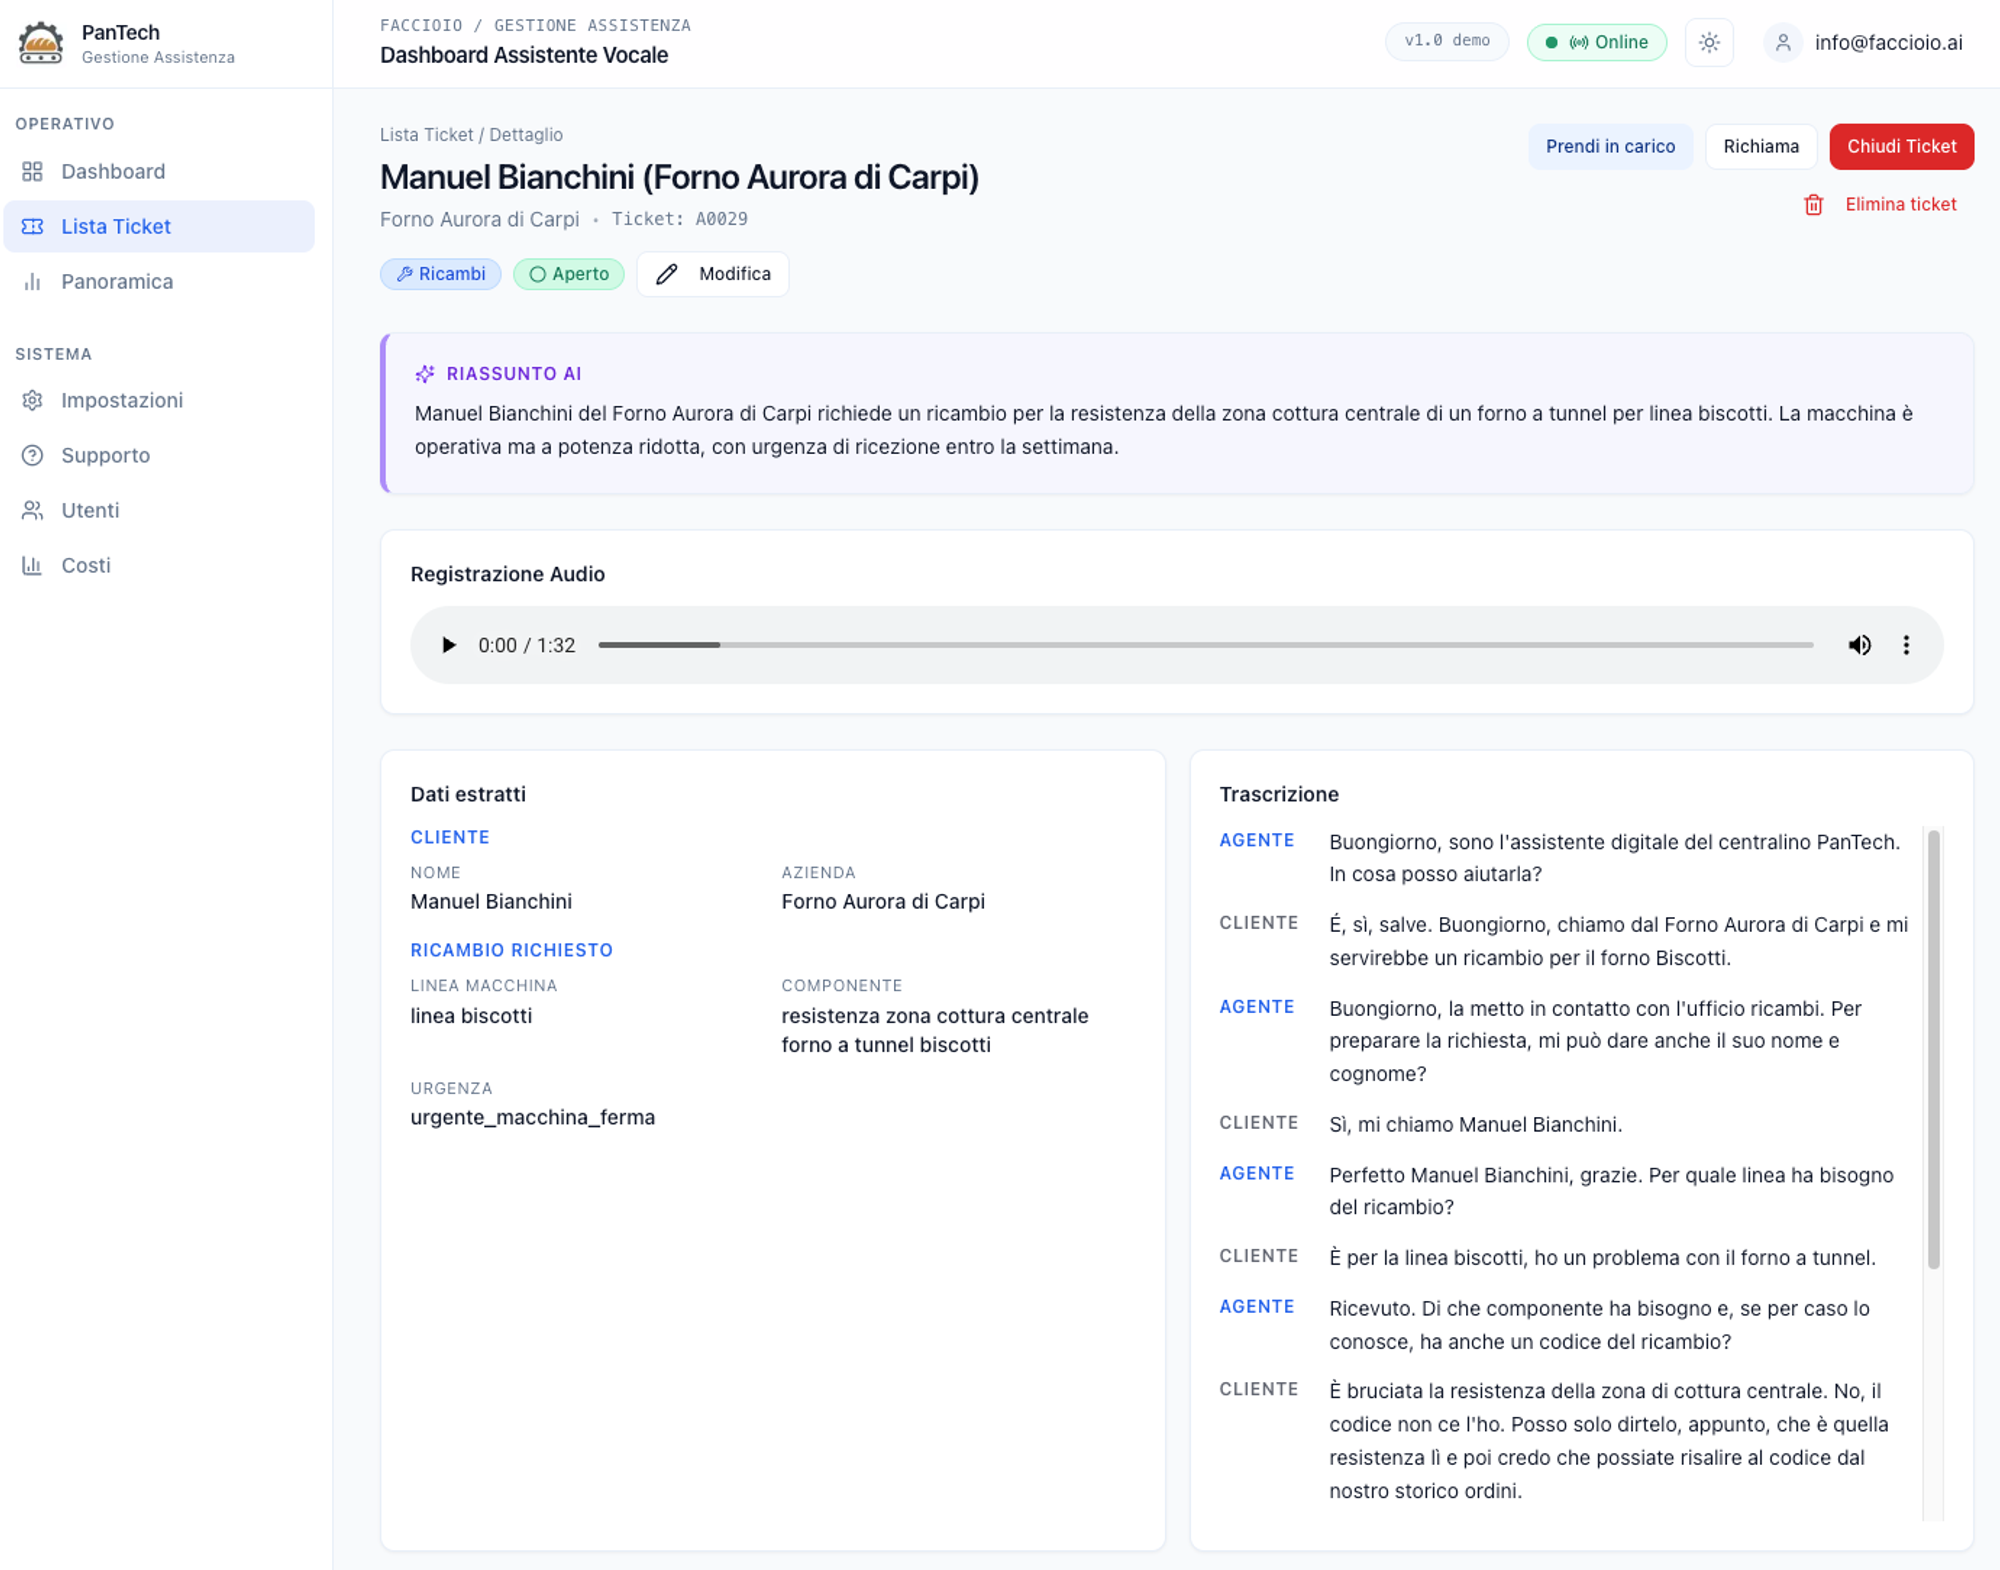
Task: Click the Linea Macchina value linea biscotti
Action: pos(471,1015)
